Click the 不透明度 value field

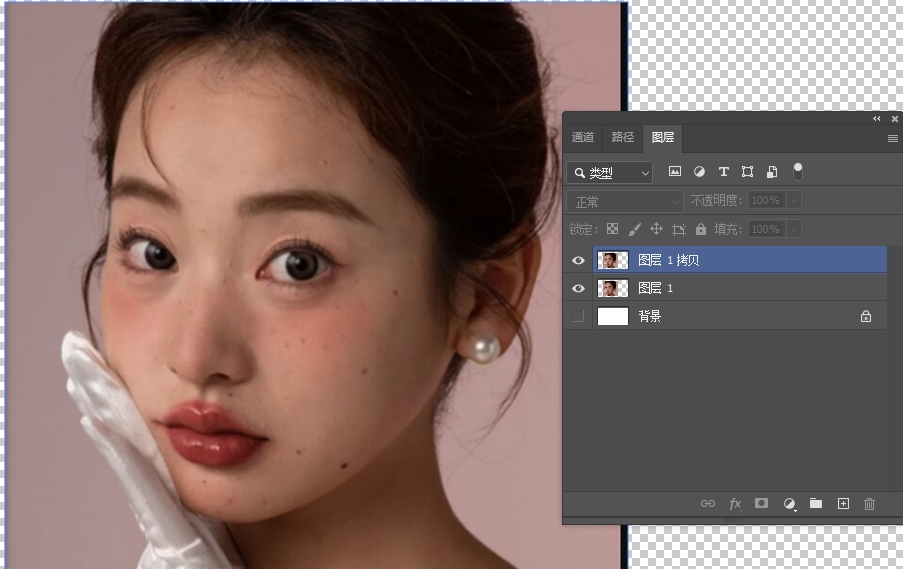coord(767,200)
